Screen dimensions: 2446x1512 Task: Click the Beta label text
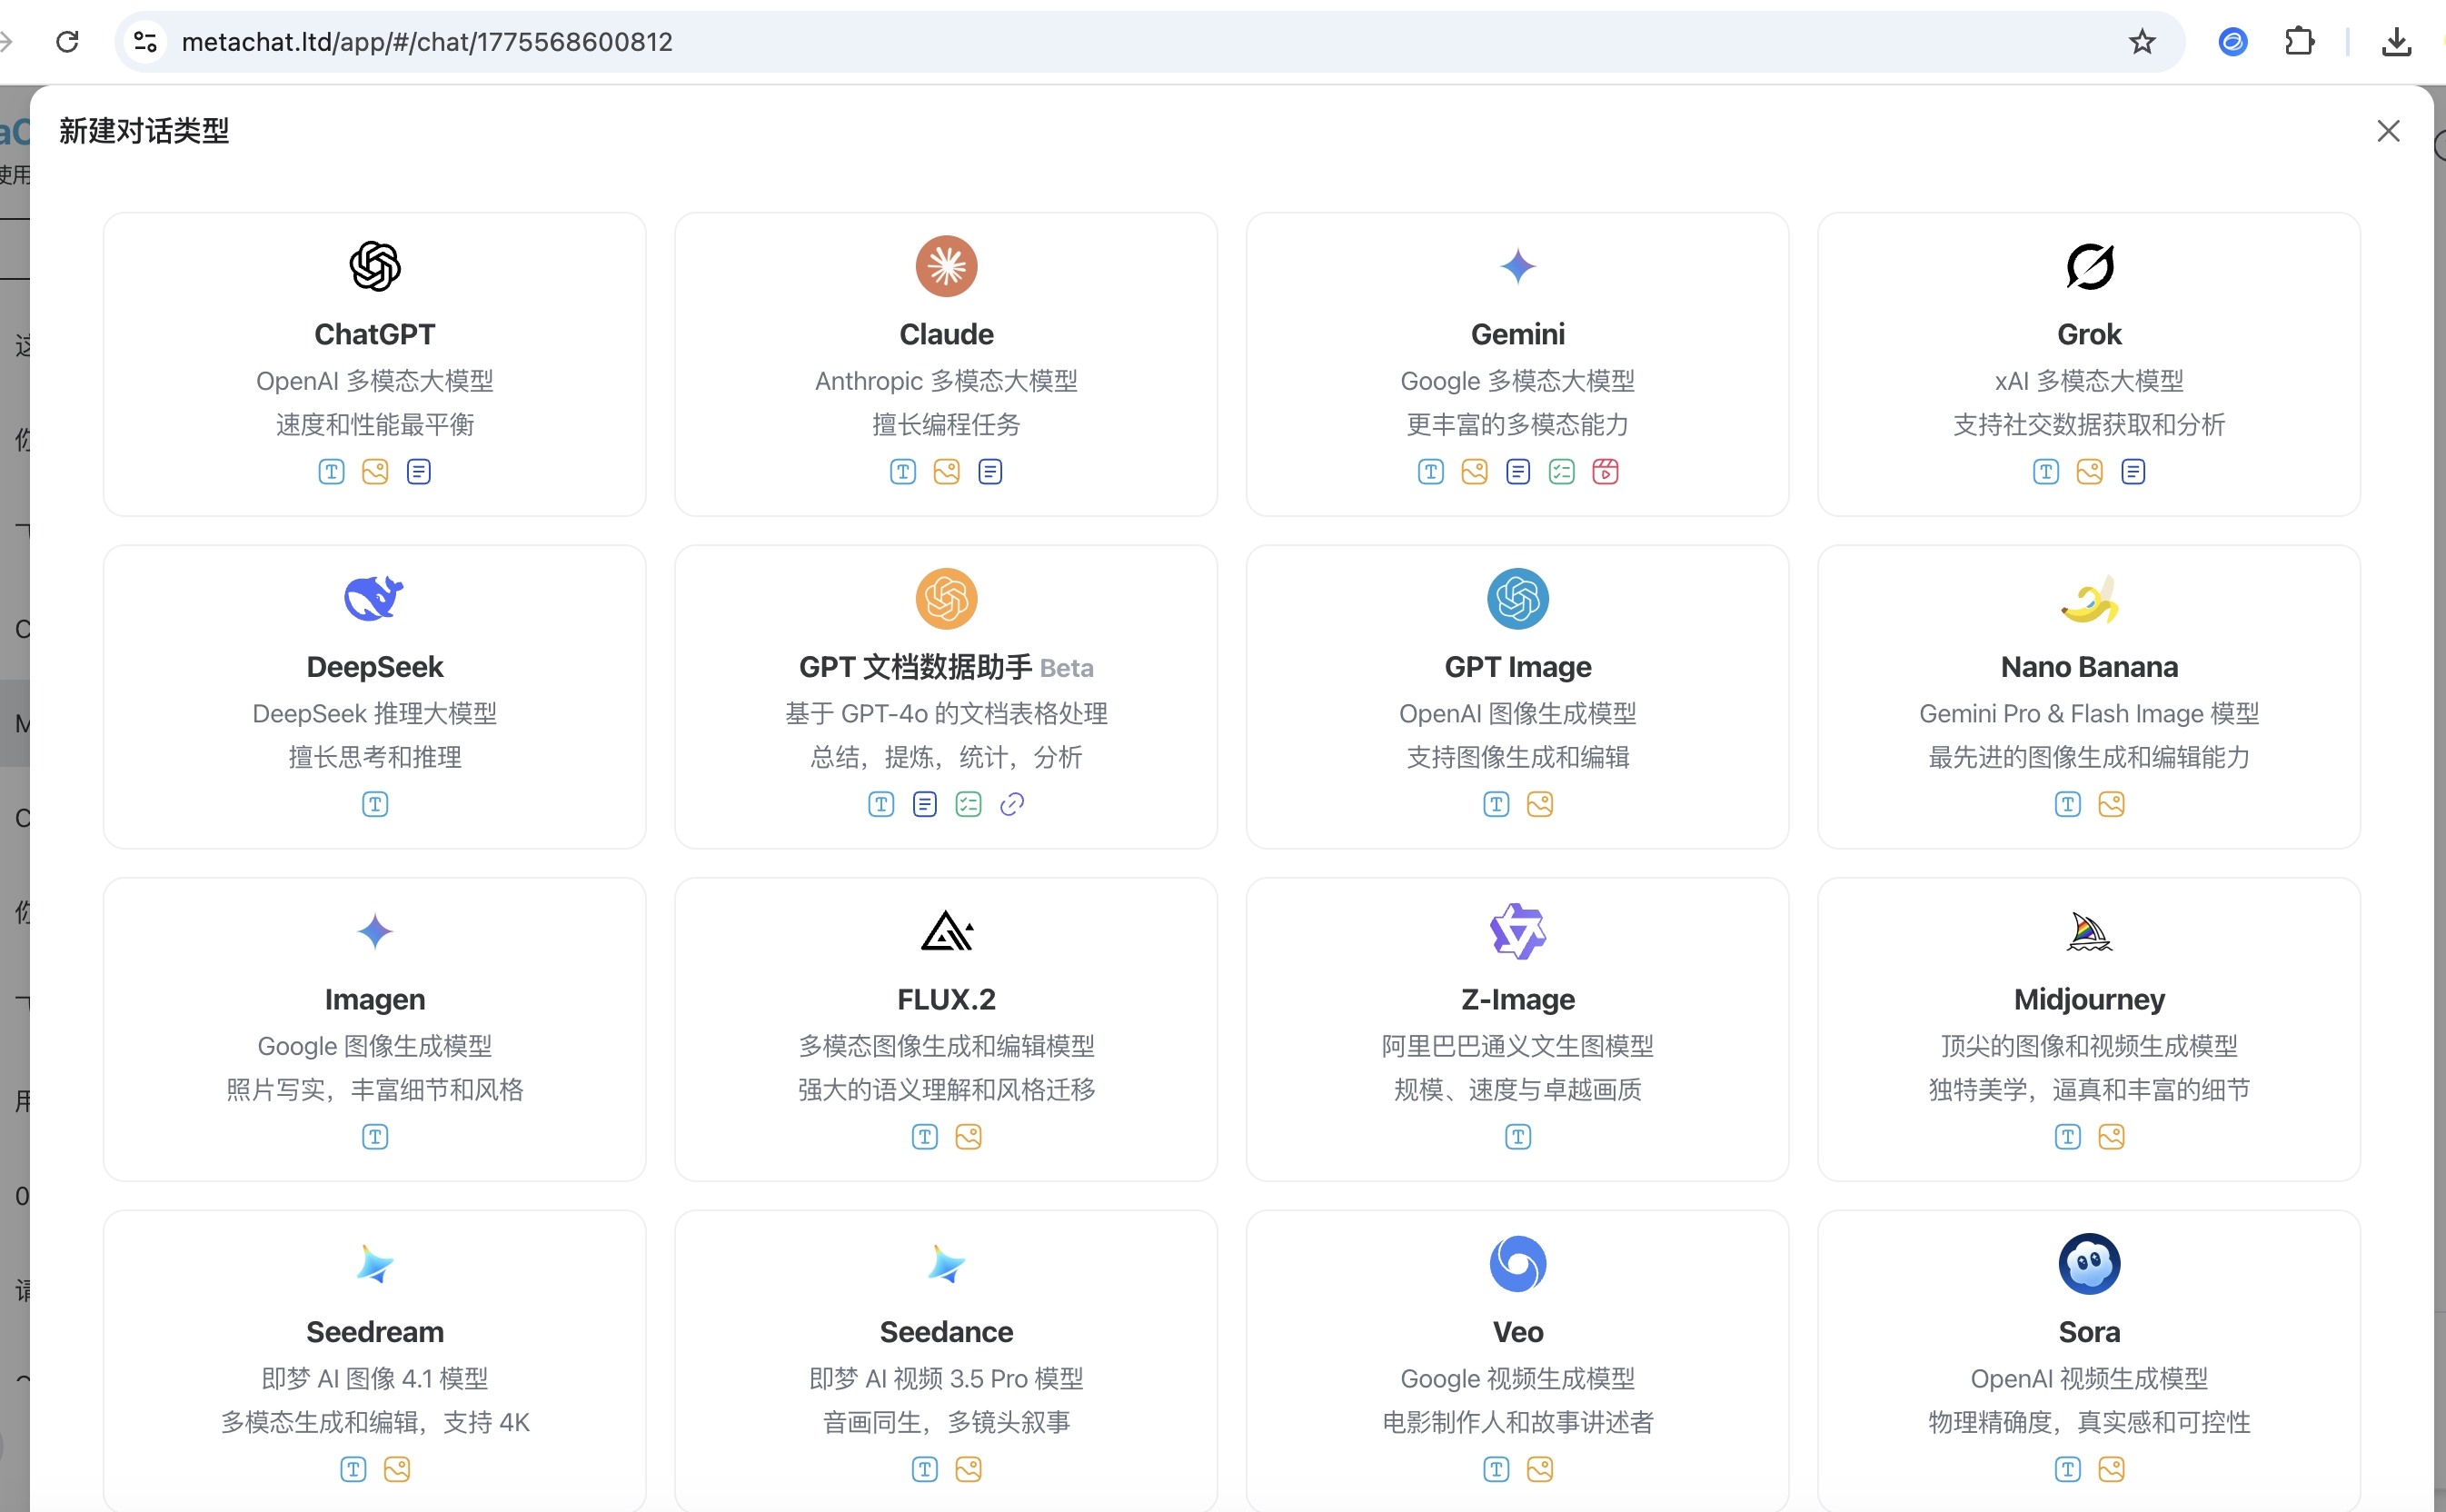coord(1066,668)
